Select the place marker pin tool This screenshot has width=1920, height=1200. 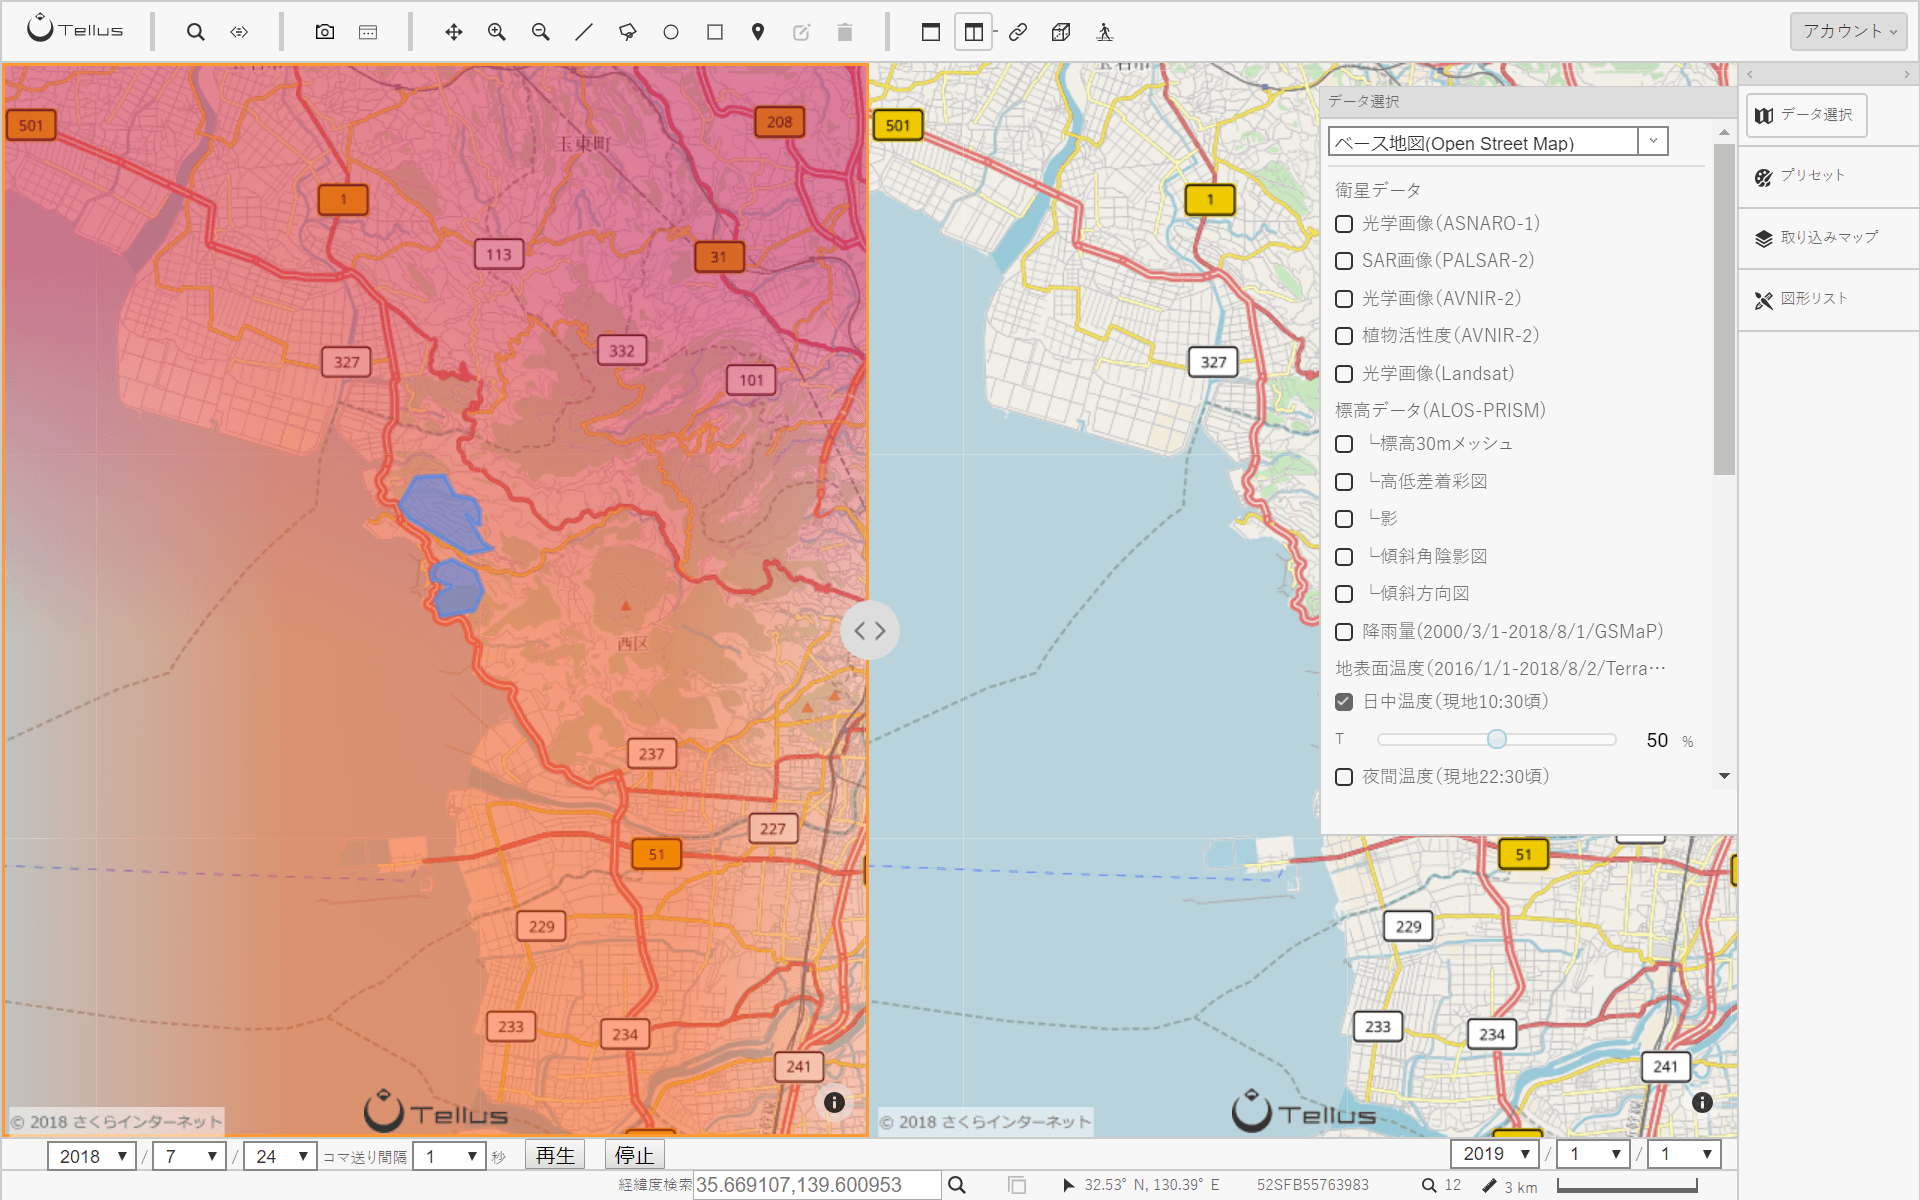(758, 32)
